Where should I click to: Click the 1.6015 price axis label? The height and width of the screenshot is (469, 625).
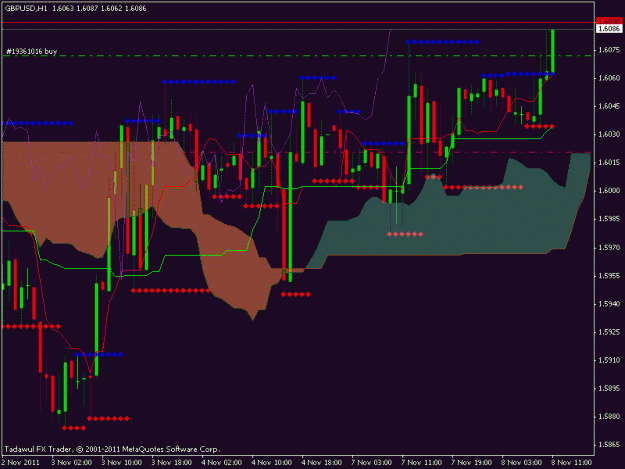click(x=609, y=163)
